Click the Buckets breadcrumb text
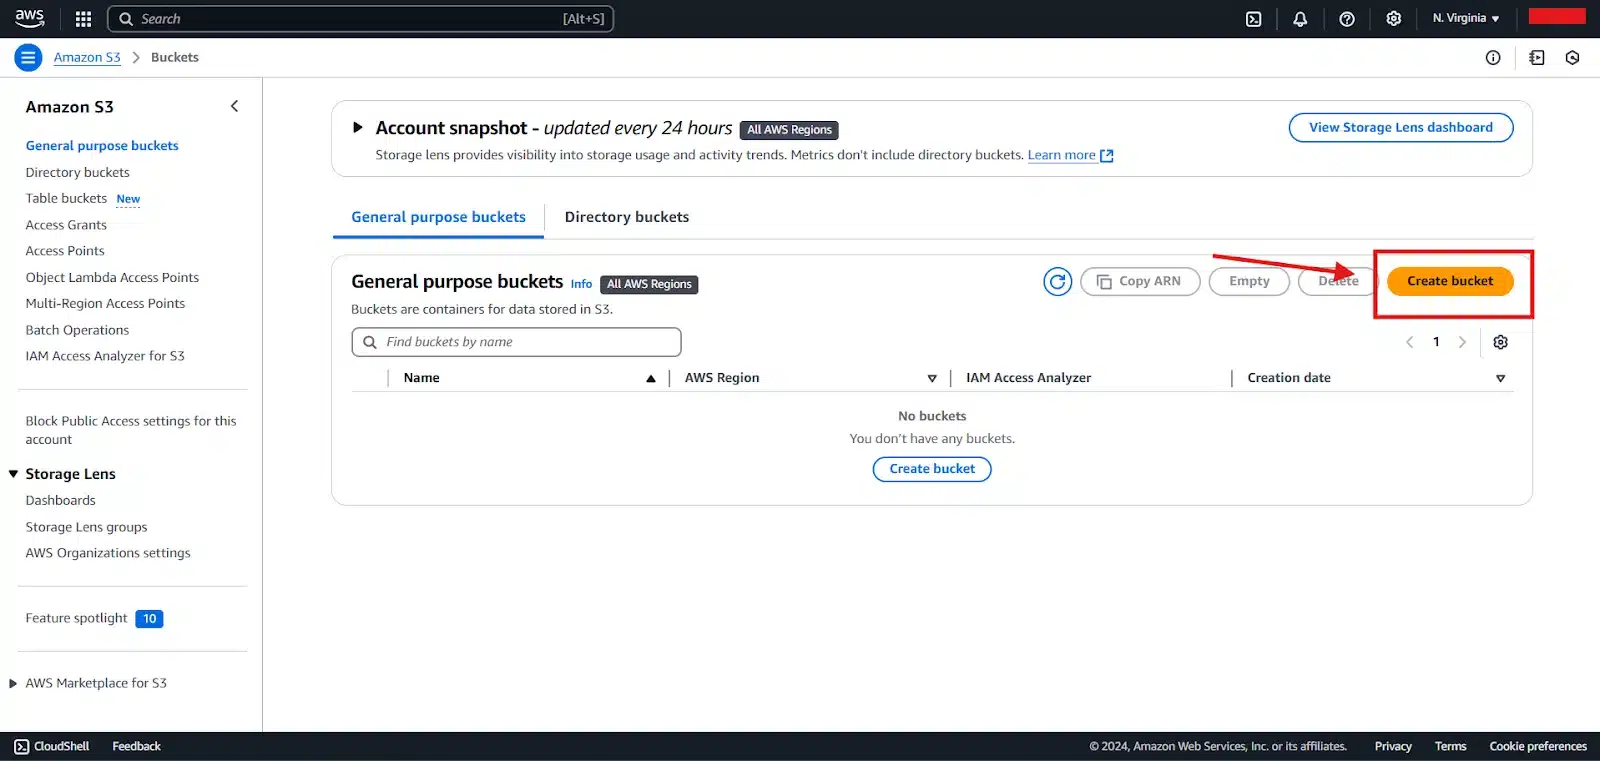Screen dimensions: 1600x761 [x=175, y=58]
